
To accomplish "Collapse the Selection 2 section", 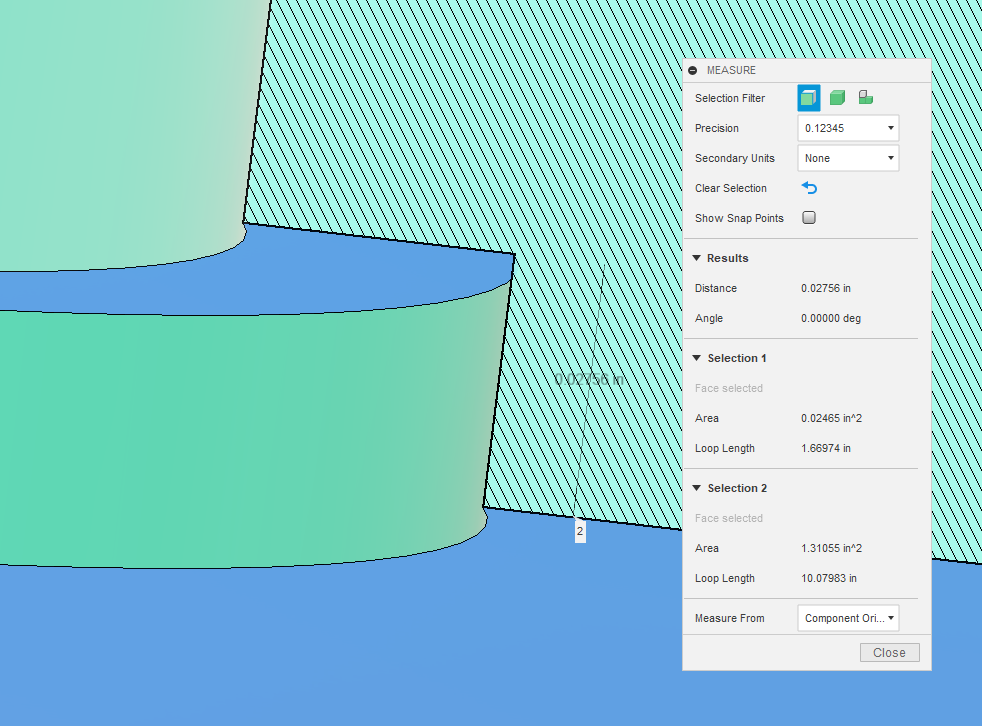I will click(696, 488).
